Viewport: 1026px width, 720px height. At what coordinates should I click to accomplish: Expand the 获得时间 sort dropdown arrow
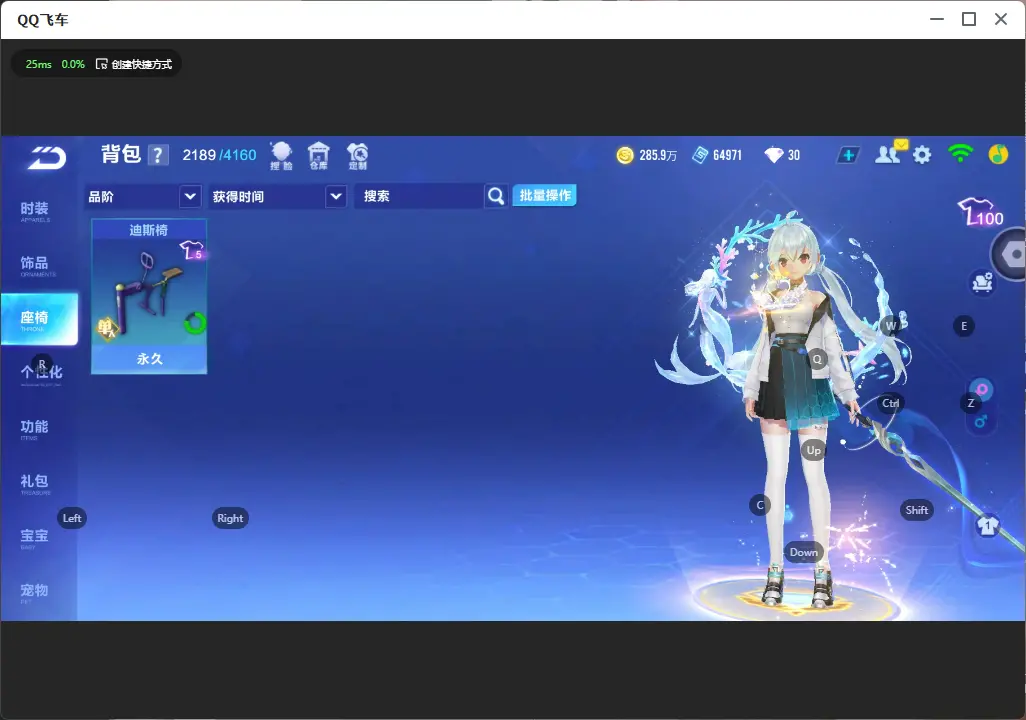click(x=336, y=196)
